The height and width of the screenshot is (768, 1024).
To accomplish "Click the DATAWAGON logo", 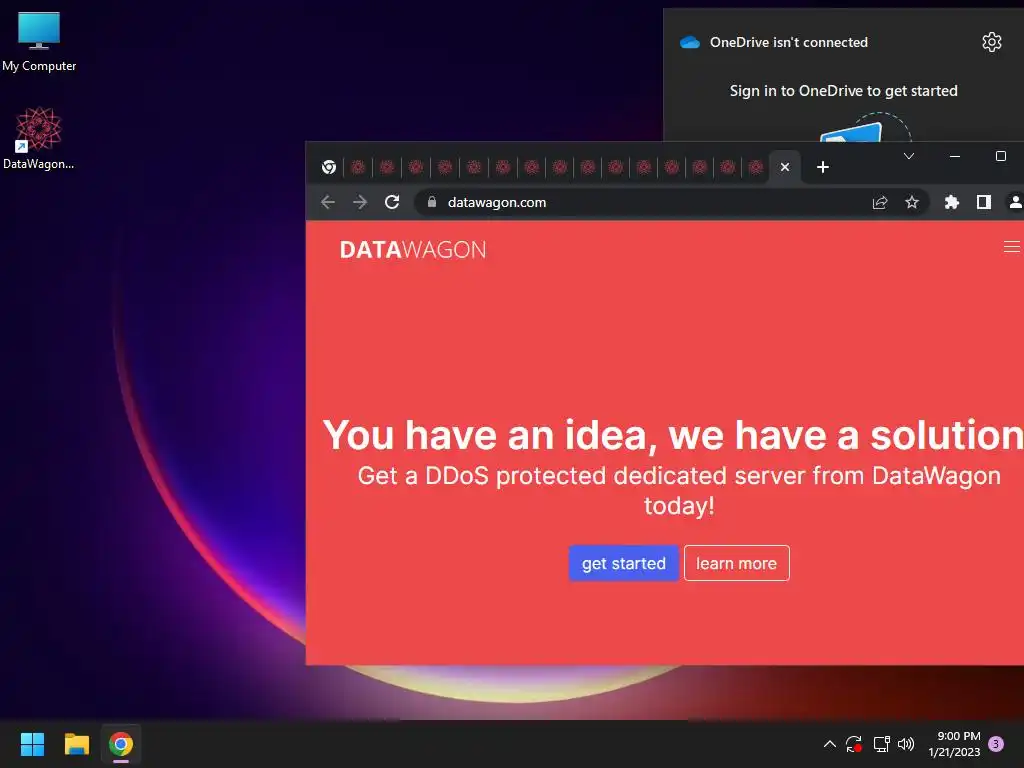I will click(413, 249).
